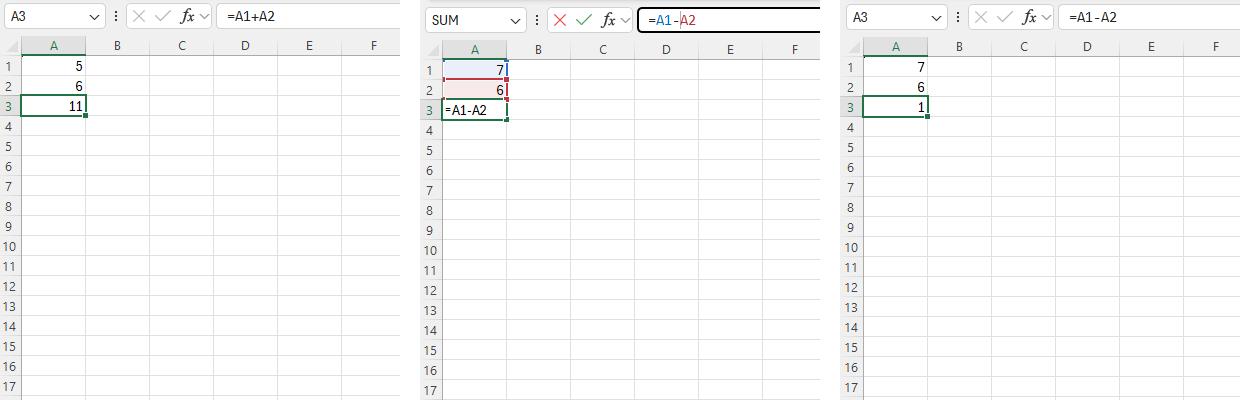Select column F header in the rightmost spreadsheet

pyautogui.click(x=1215, y=46)
